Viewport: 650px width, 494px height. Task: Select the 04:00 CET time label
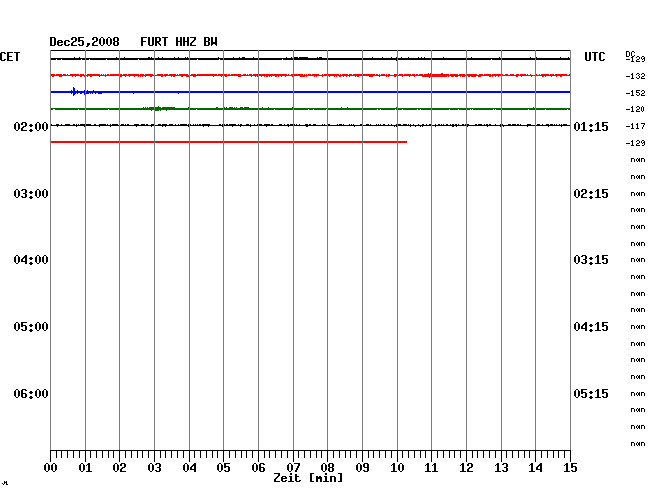coord(31,260)
